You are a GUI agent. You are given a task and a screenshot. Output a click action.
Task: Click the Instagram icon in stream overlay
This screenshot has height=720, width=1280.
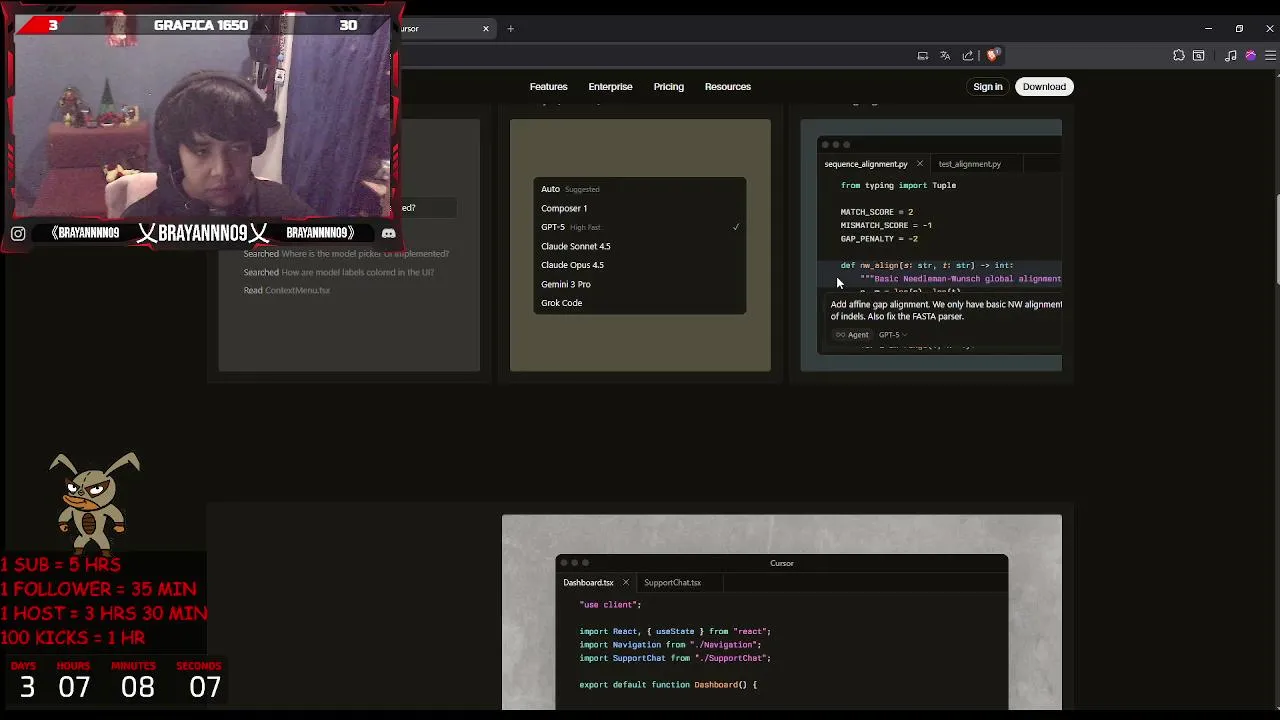[x=18, y=233]
